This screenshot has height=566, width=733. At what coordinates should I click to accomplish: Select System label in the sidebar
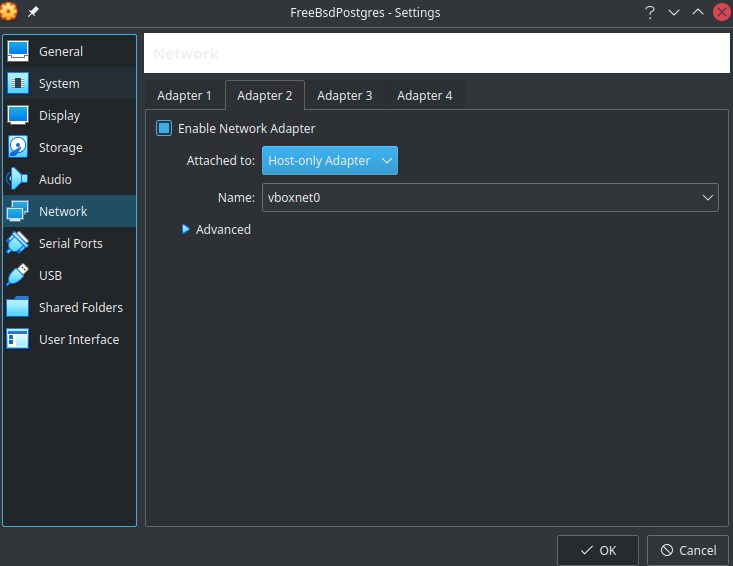[x=59, y=84]
